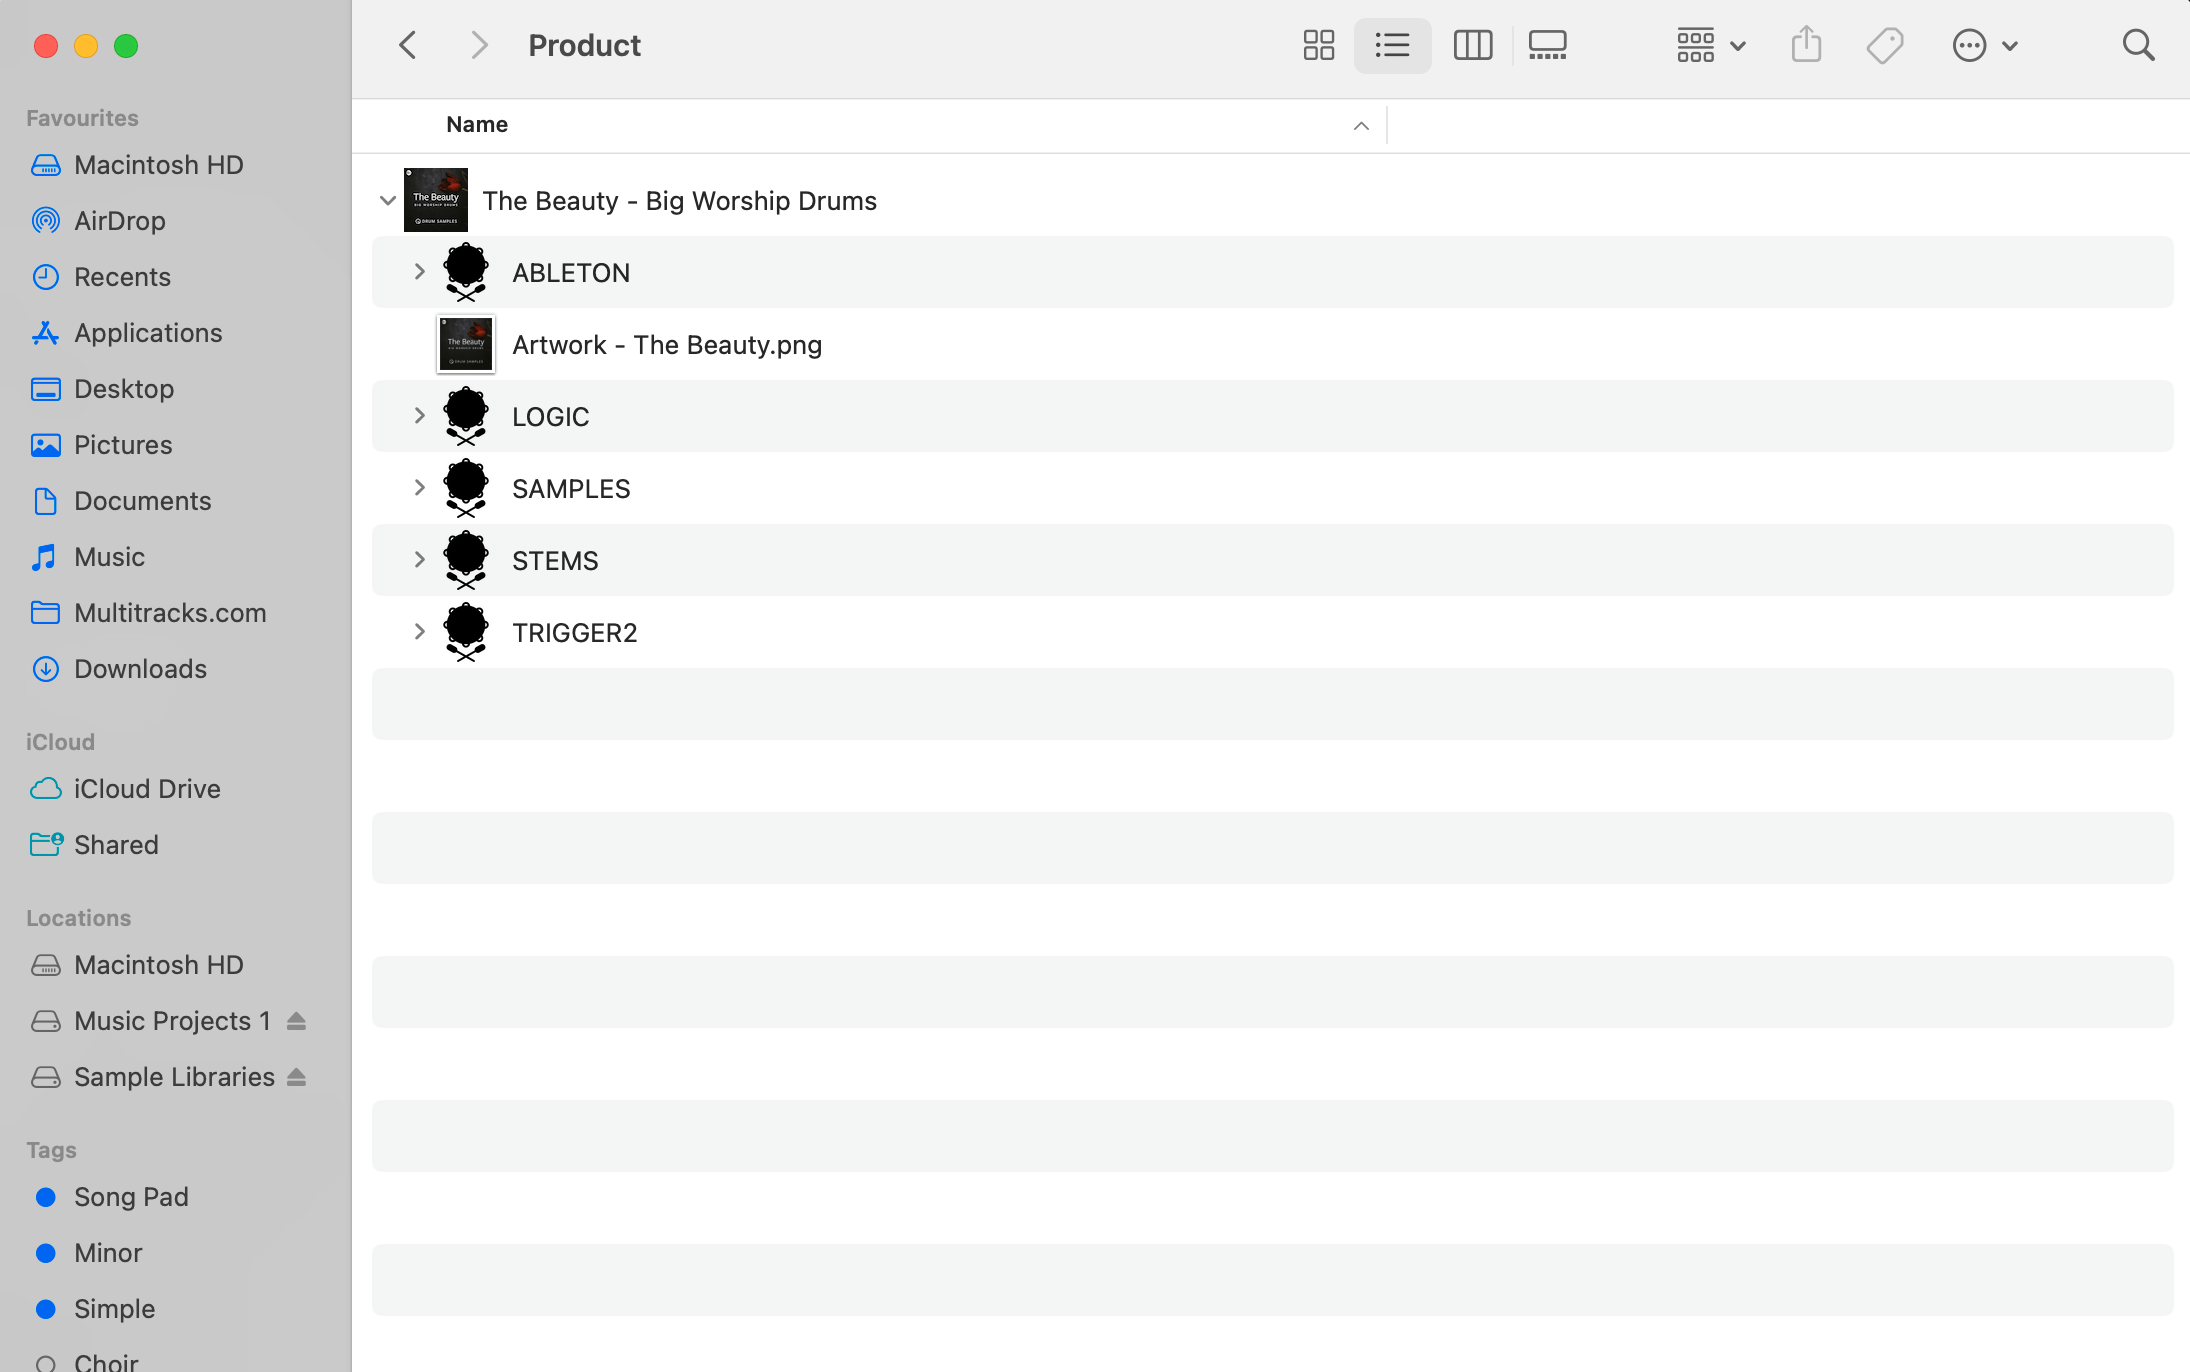Viewport: 2190px width, 1372px height.
Task: Click the SAMPLES folder drum icon
Action: pos(466,488)
